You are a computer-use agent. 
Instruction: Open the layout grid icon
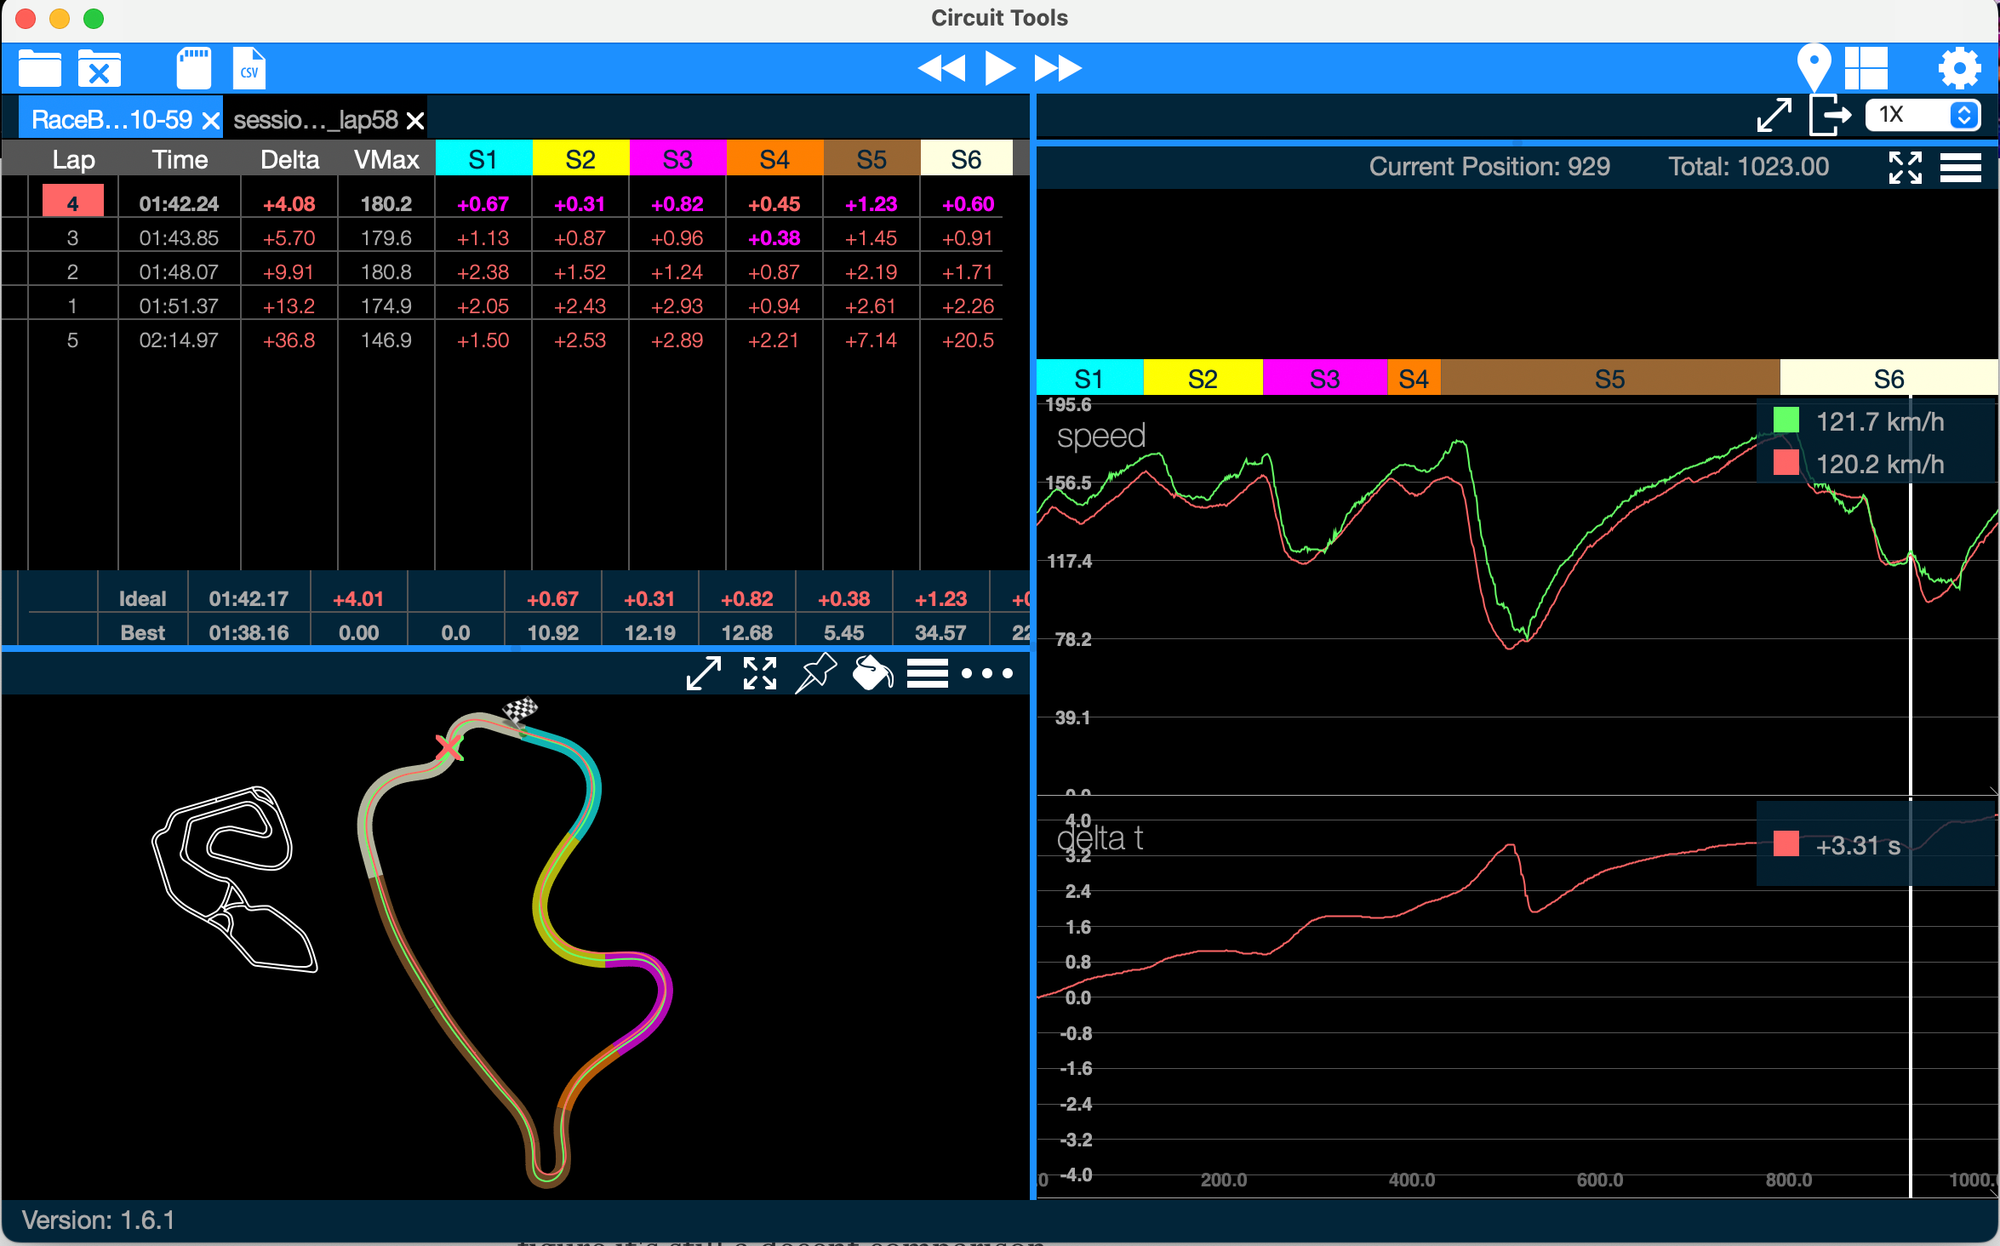(x=1866, y=68)
